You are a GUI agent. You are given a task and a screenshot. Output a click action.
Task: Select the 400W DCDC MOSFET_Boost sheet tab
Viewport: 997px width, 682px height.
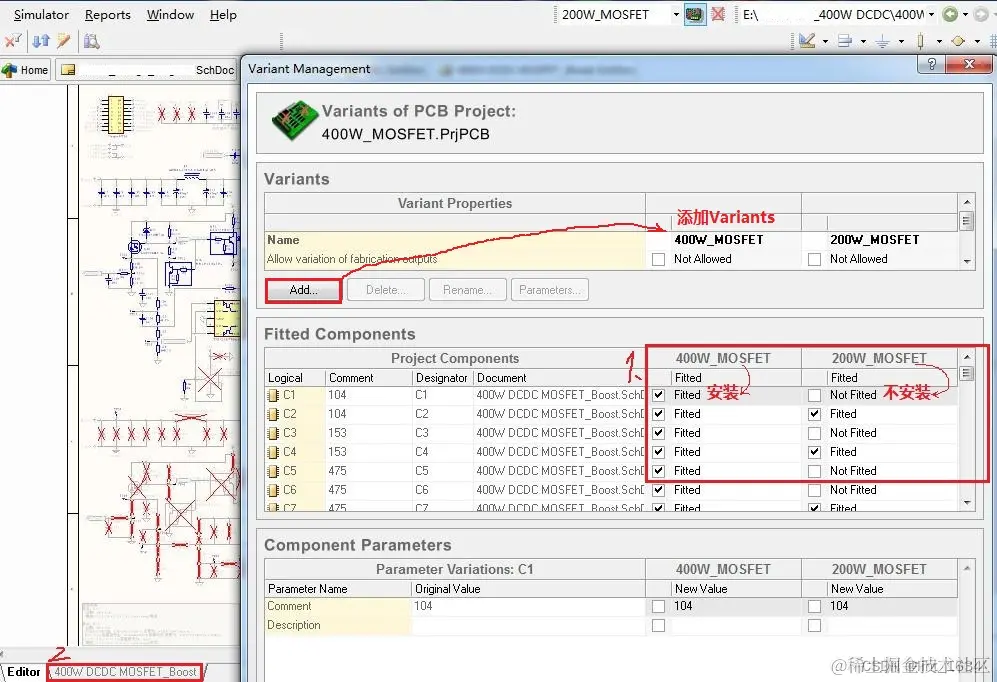point(125,672)
